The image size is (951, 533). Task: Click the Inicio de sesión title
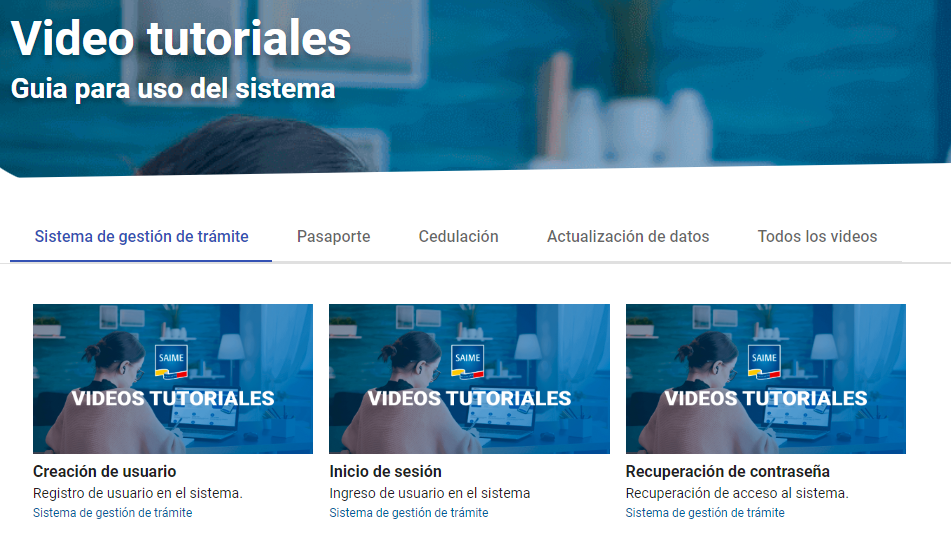coord(385,471)
